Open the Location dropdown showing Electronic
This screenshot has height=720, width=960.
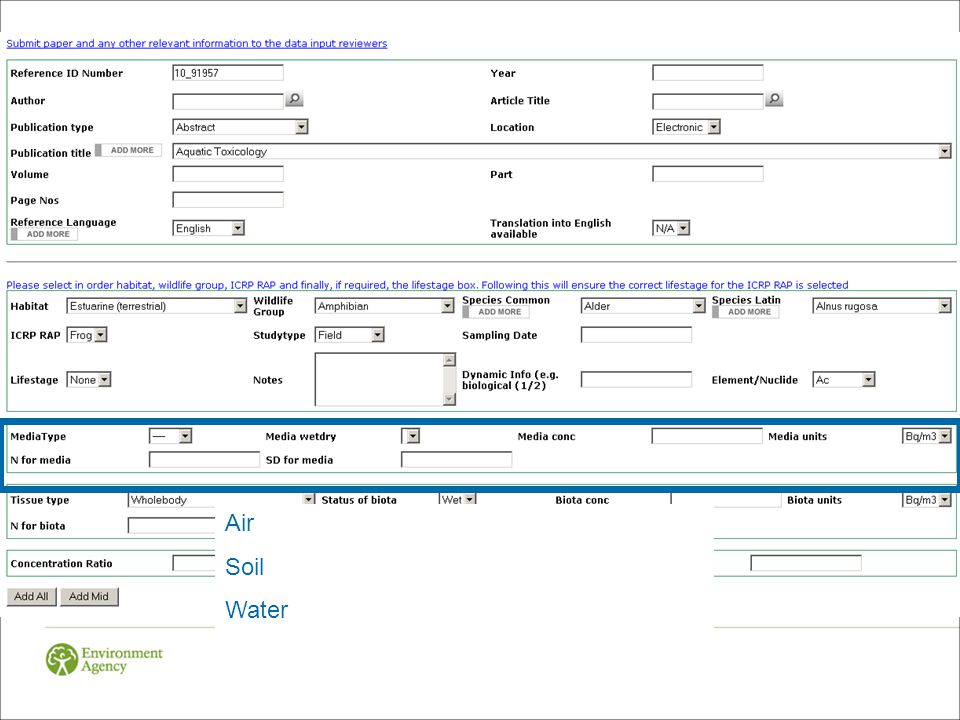(x=686, y=127)
